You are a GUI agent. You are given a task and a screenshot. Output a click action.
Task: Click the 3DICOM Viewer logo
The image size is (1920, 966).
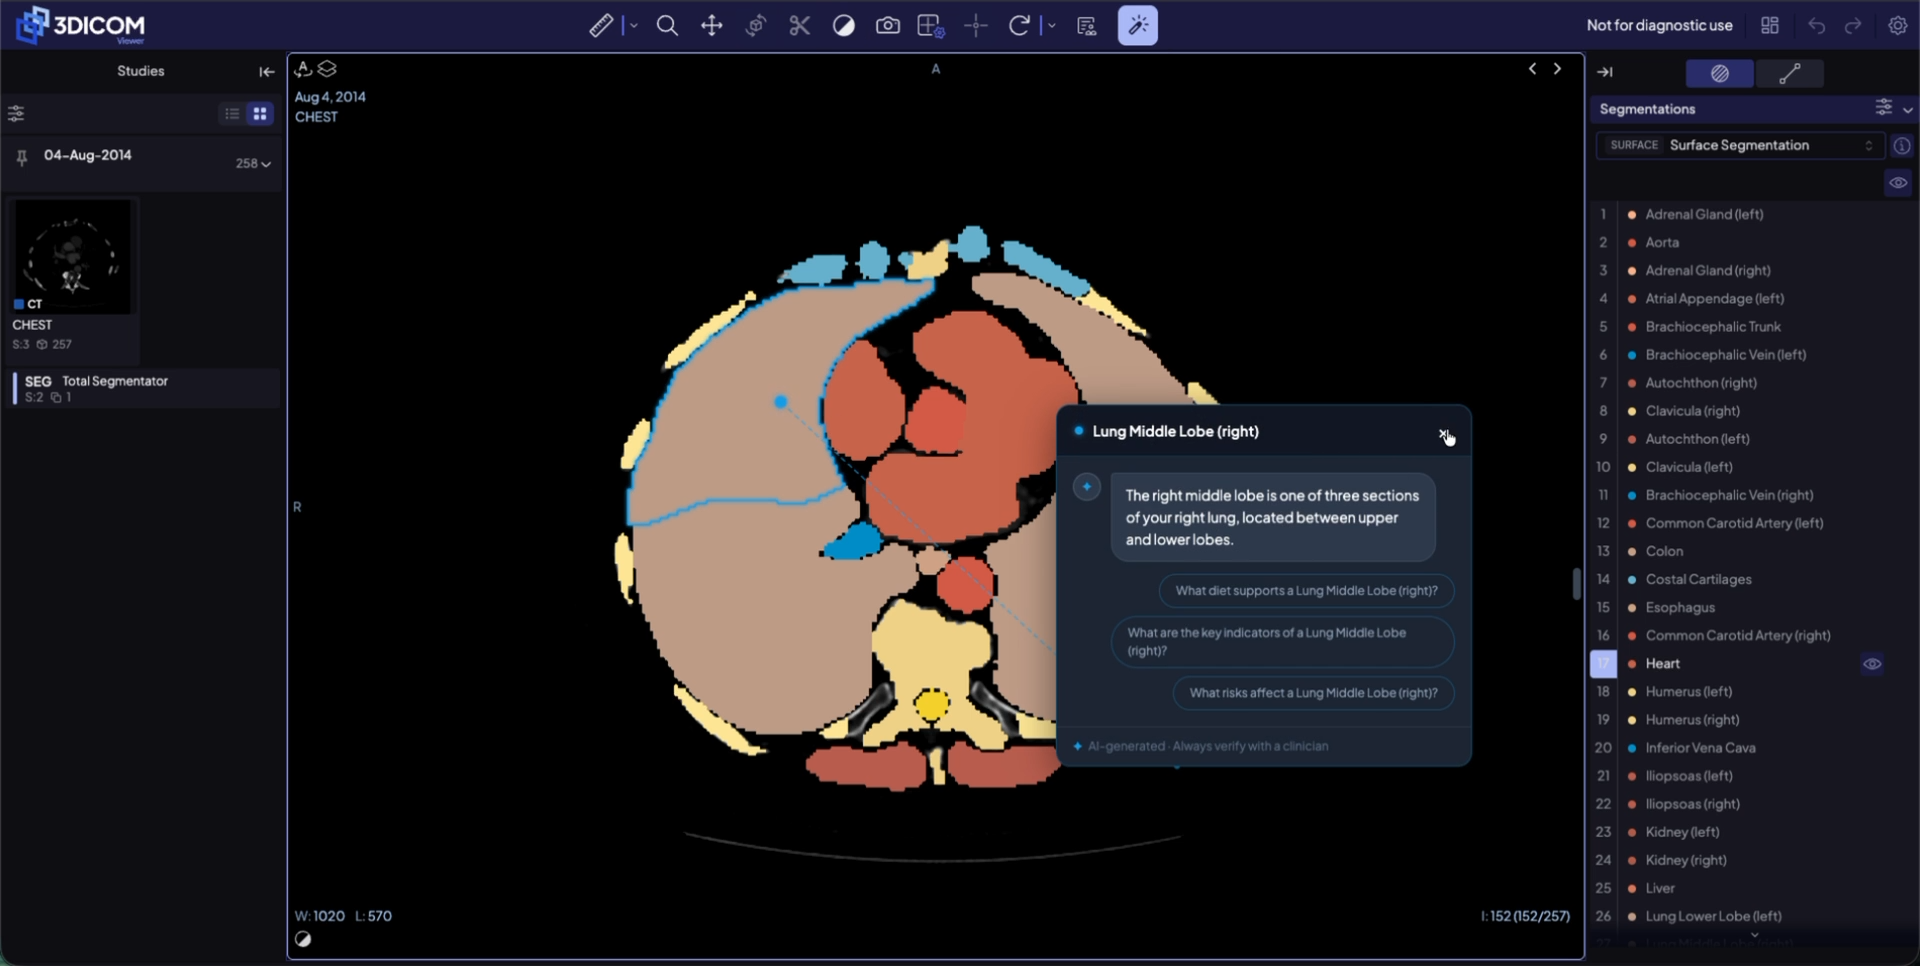(x=81, y=26)
